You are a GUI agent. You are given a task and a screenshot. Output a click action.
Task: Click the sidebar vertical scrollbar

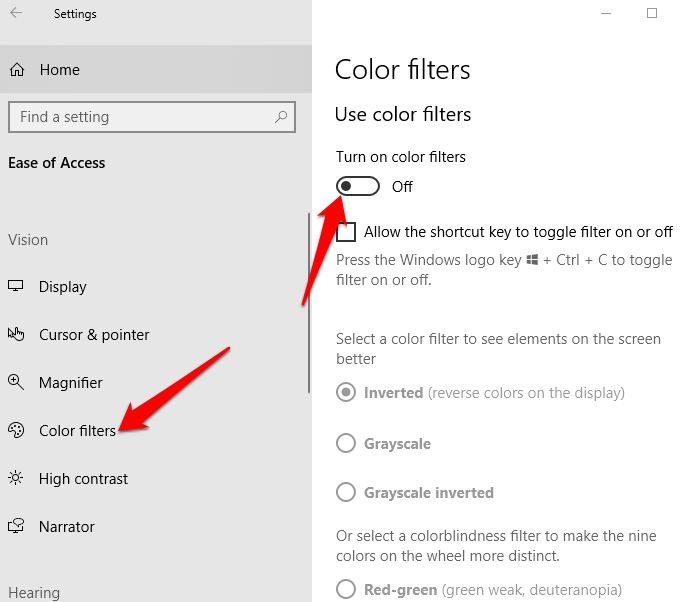pyautogui.click(x=309, y=300)
